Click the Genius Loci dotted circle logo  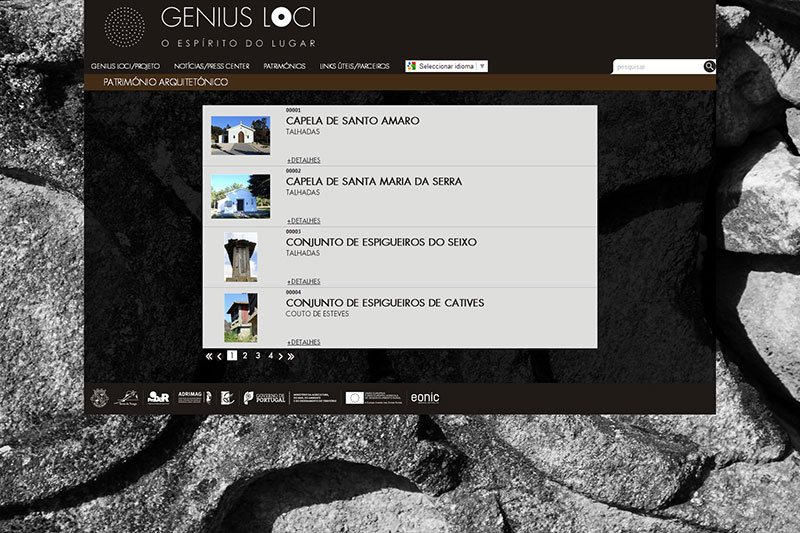point(124,27)
